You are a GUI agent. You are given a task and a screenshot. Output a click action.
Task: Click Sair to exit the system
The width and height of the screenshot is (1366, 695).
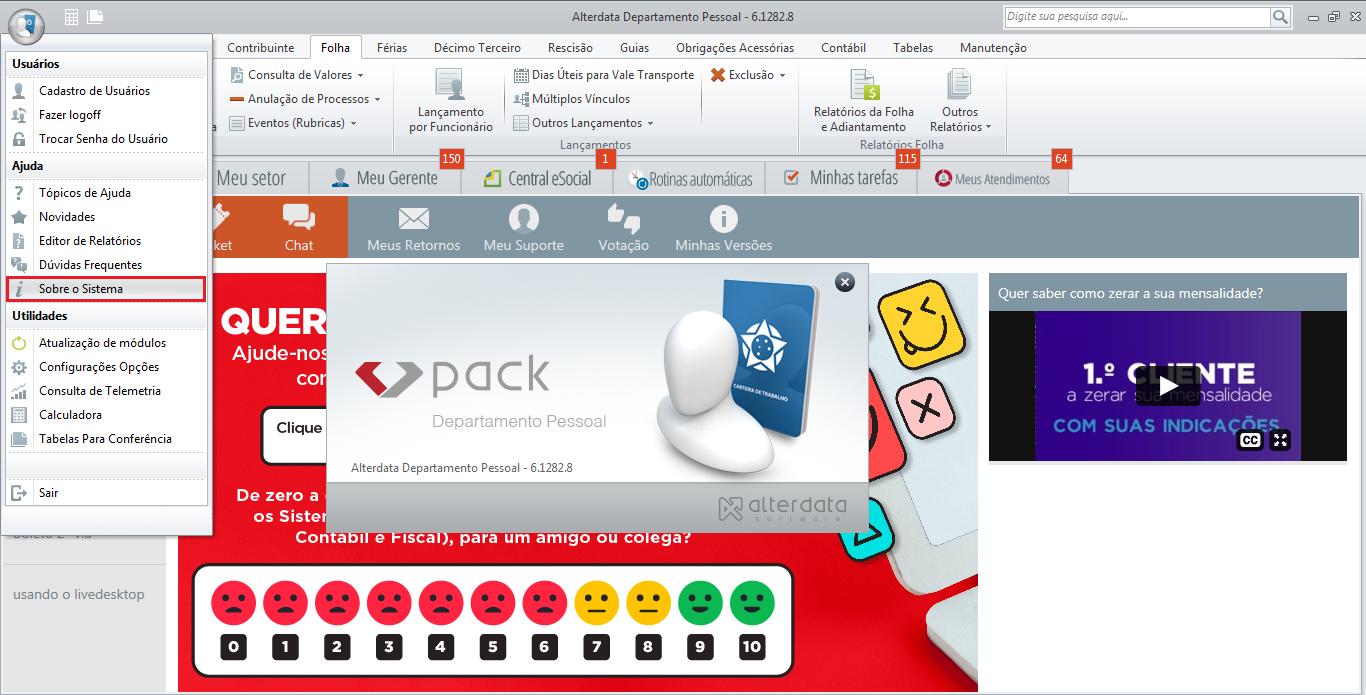[x=107, y=493]
